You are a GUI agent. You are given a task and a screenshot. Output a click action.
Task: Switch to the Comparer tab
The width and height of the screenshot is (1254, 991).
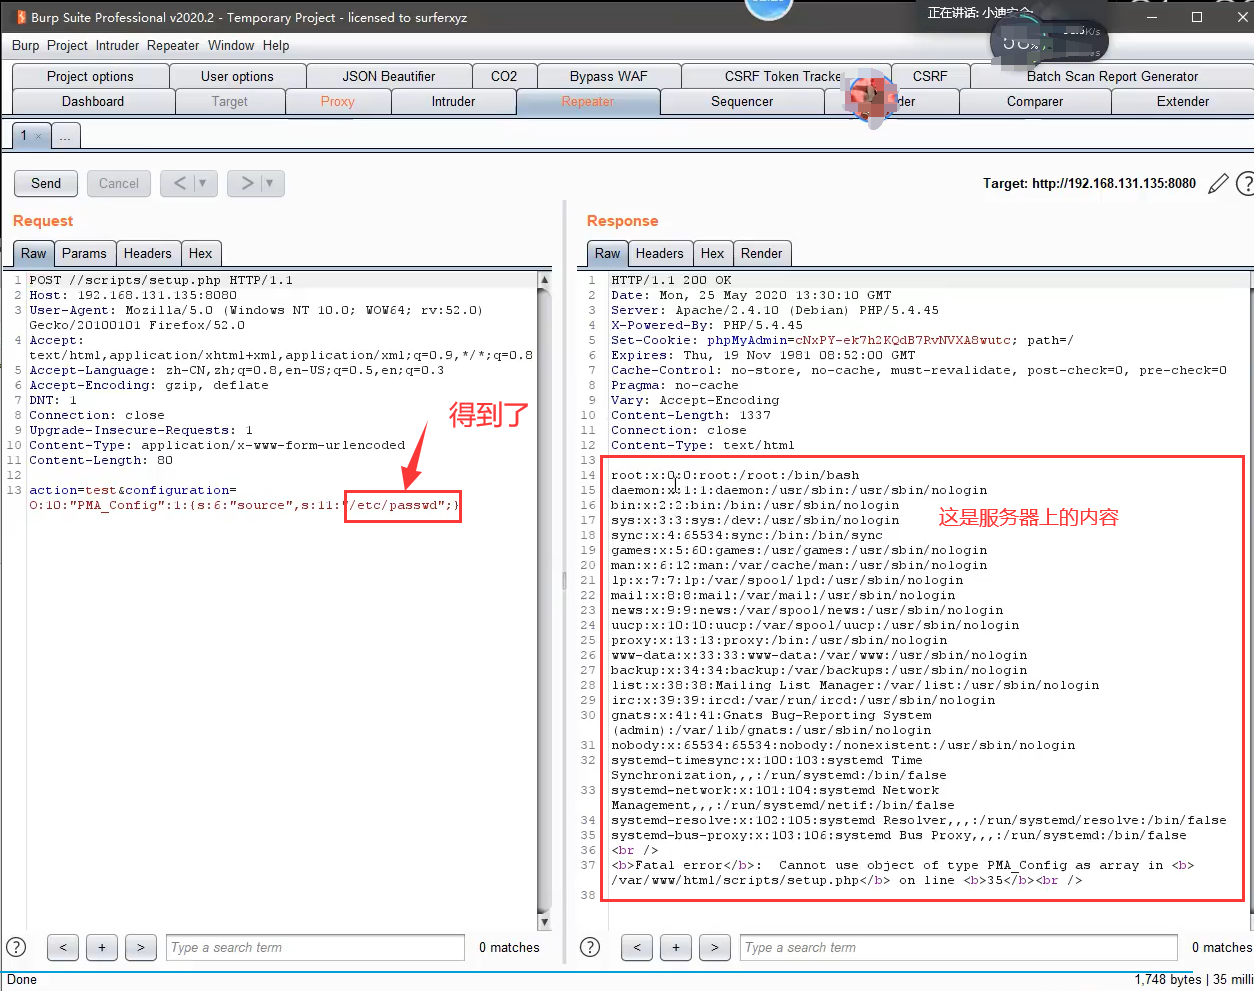1035,101
